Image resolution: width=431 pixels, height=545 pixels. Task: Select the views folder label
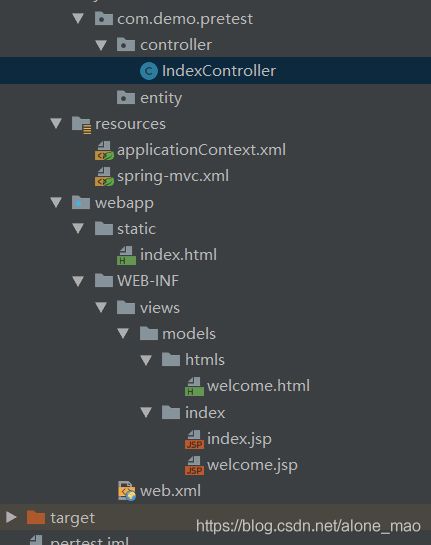(x=160, y=308)
